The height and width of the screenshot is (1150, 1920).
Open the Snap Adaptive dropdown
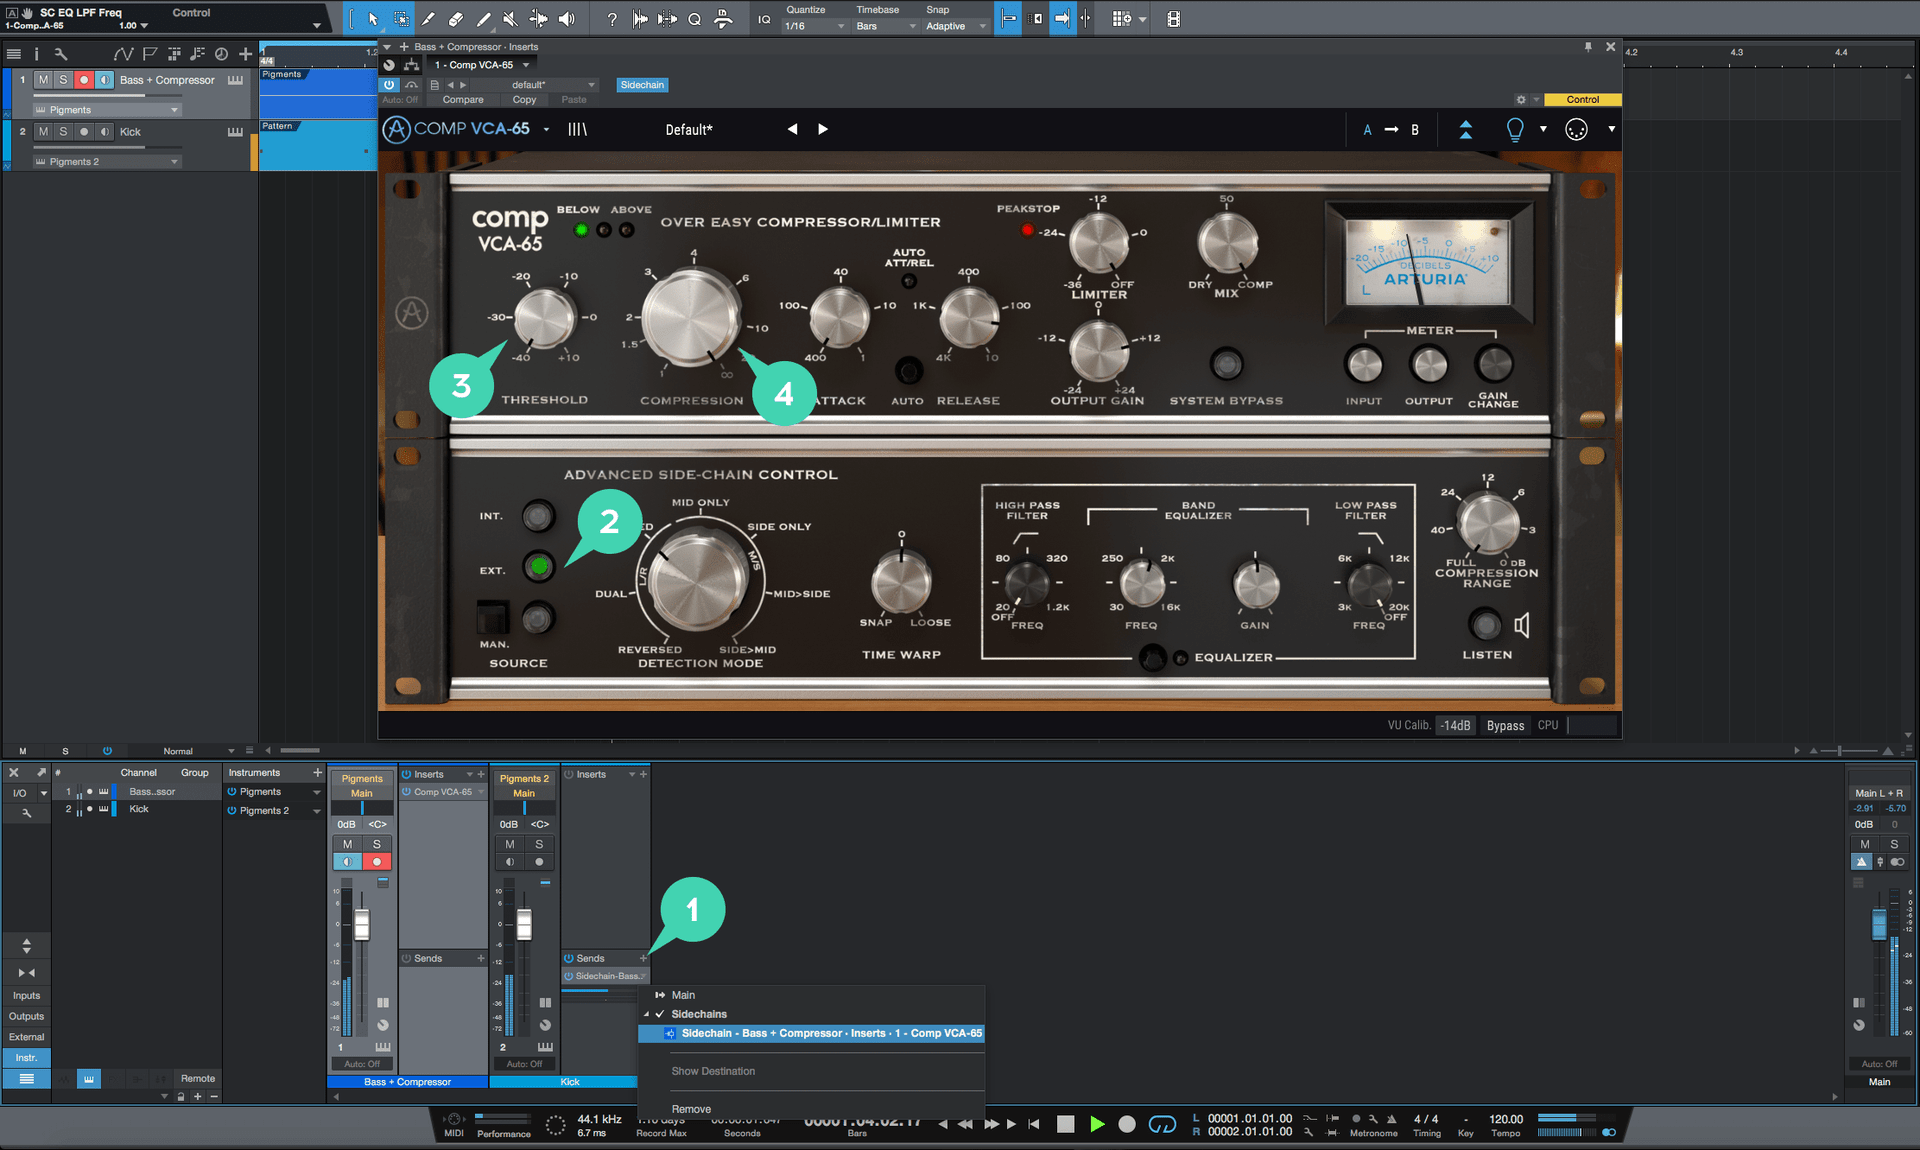click(x=955, y=26)
